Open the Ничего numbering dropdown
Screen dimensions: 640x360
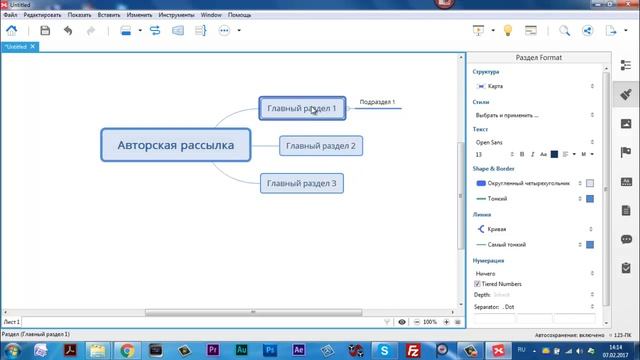(x=535, y=273)
